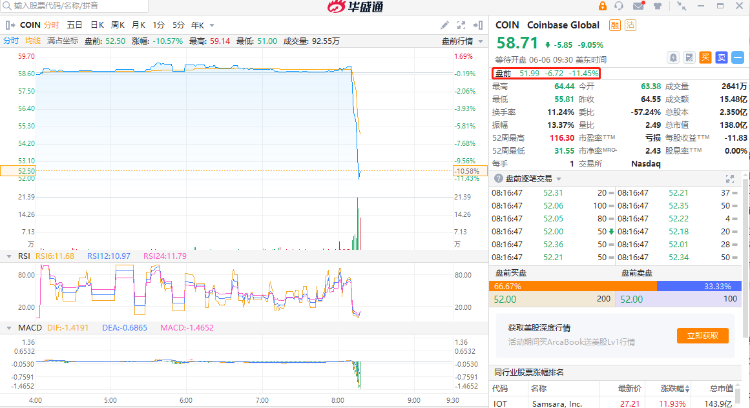This screenshot has width=750, height=408.
Task: Select the 分时 chart tab
Action: click(52, 25)
